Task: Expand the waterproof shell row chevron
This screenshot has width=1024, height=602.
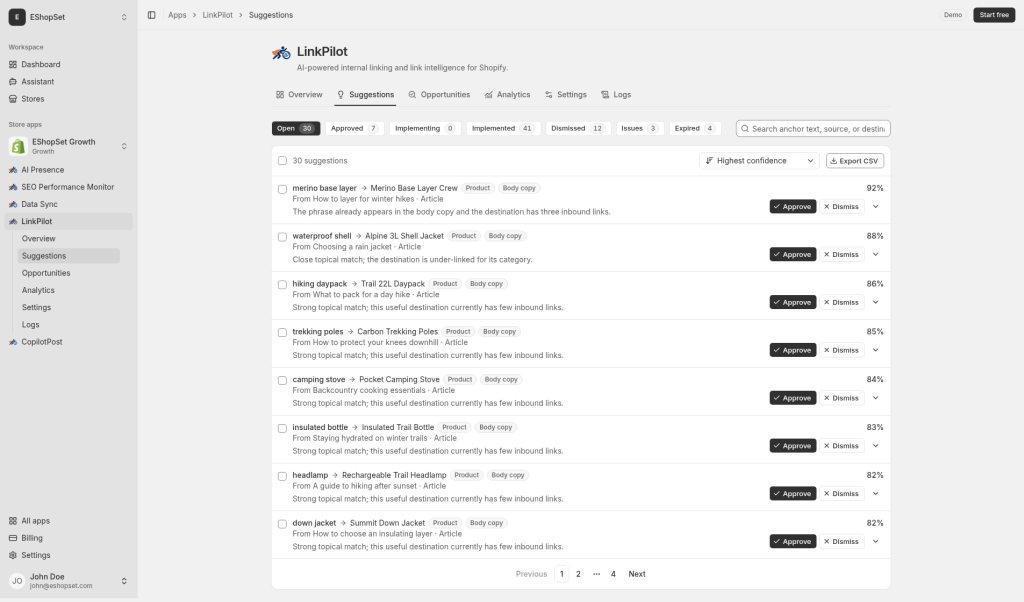Action: click(876, 255)
